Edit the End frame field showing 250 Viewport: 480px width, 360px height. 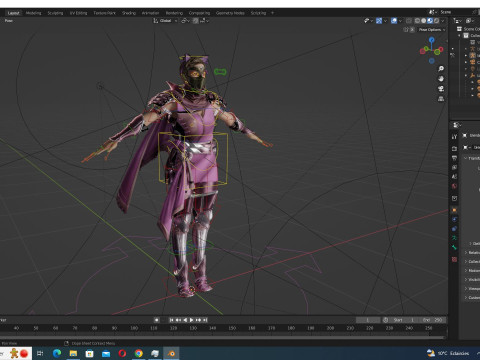[x=432, y=320]
